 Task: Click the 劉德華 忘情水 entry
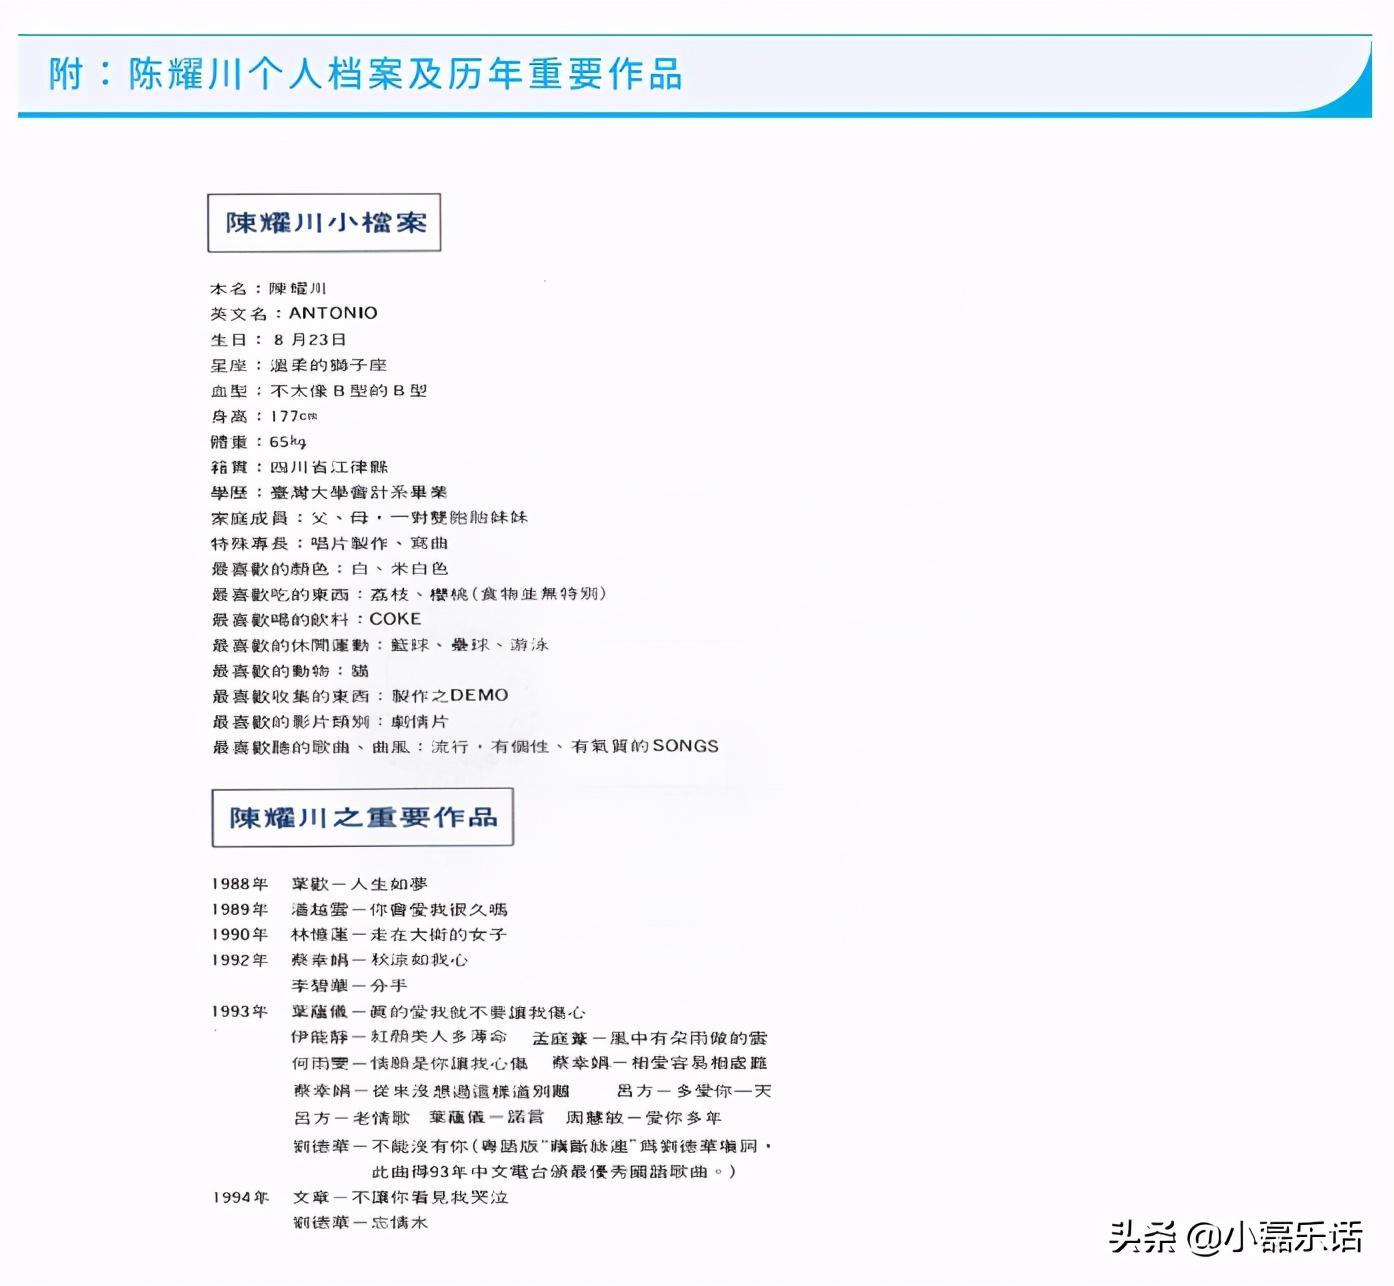tap(360, 1222)
